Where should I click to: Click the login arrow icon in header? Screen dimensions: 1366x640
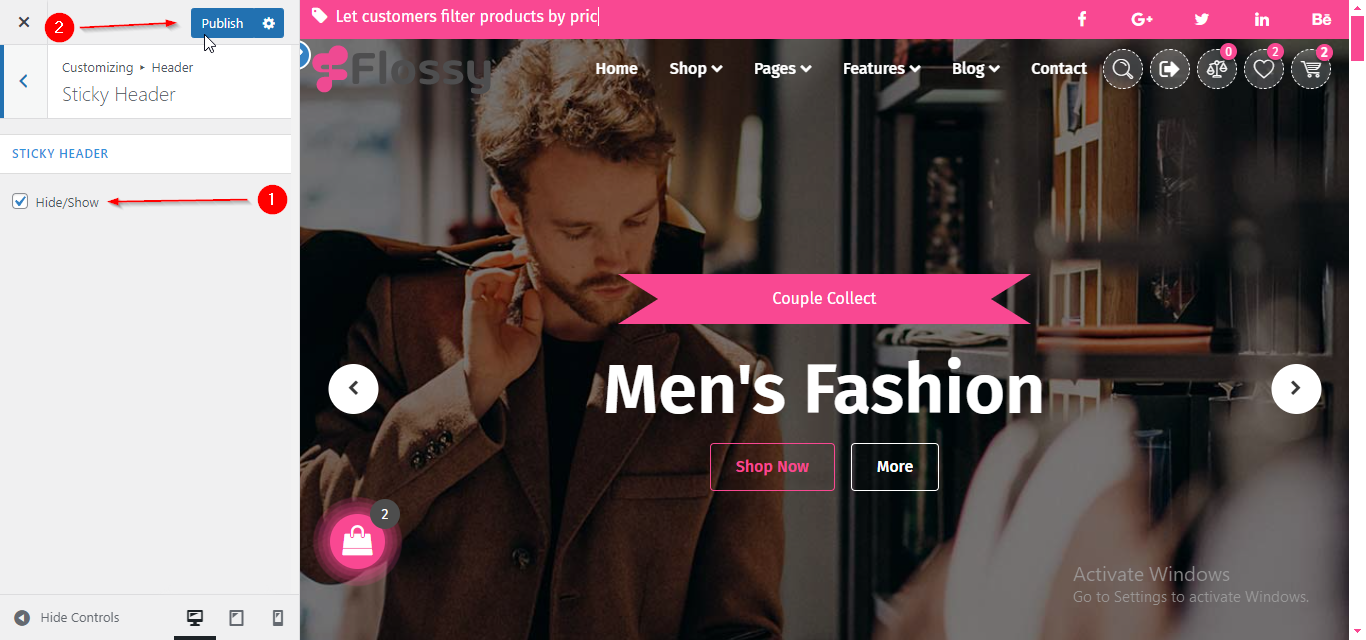(x=1170, y=69)
